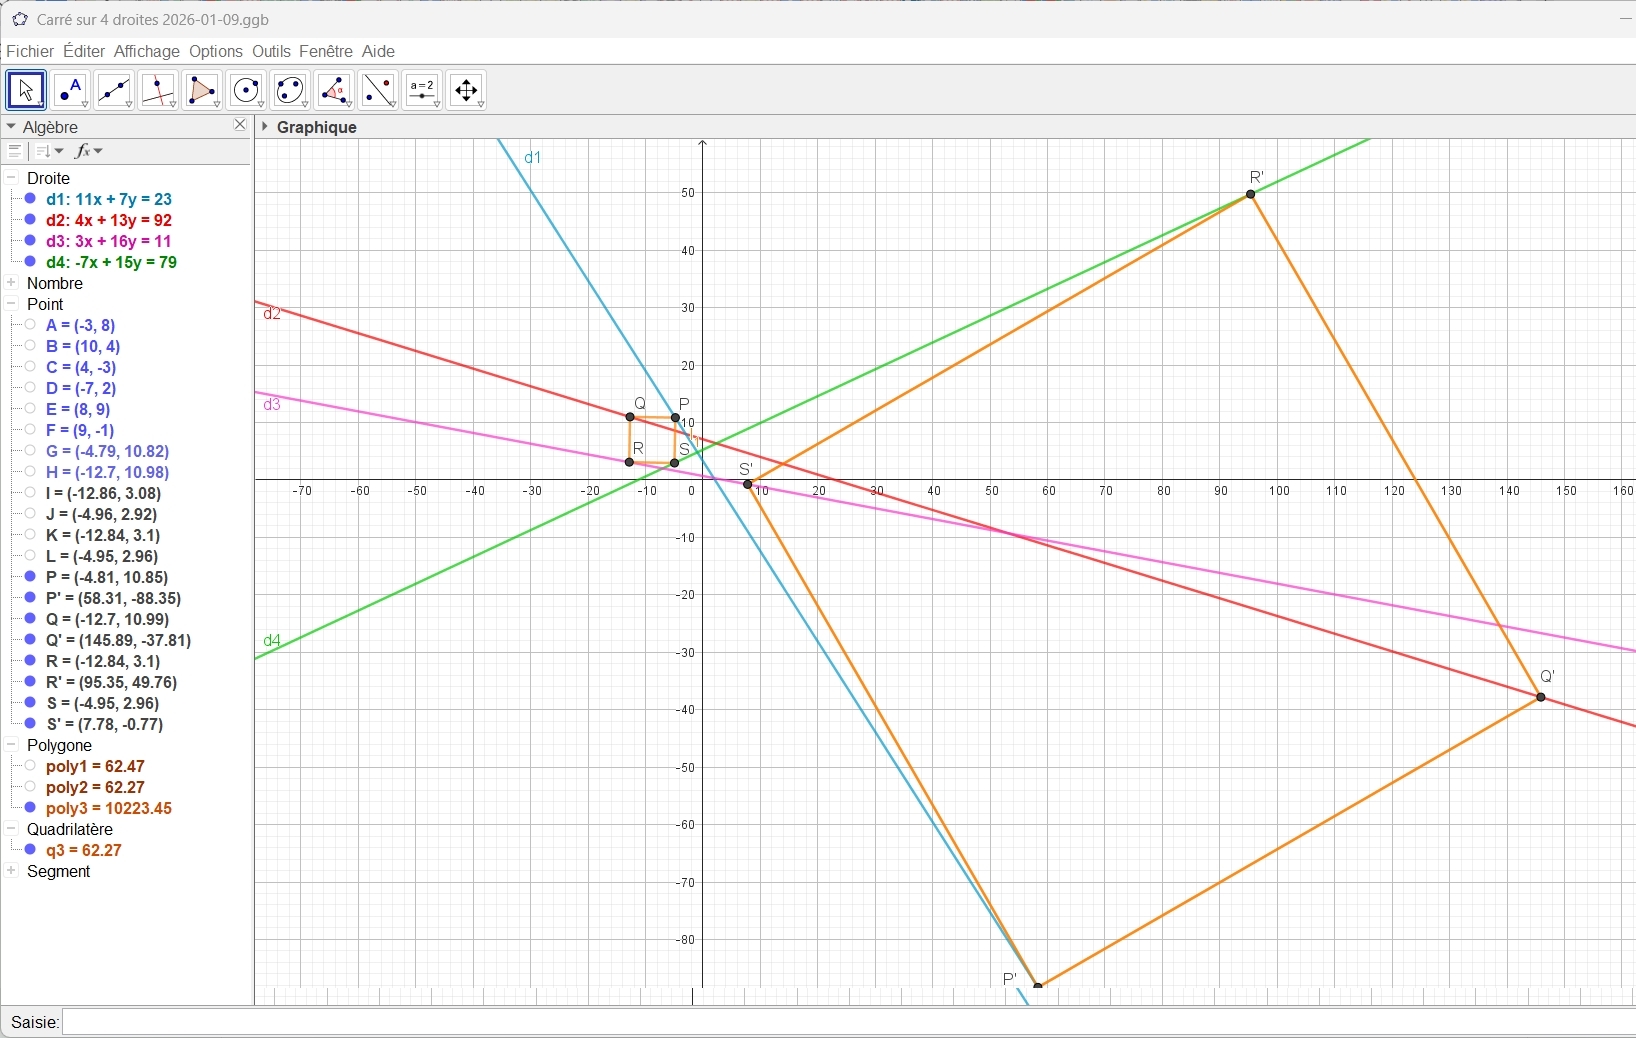Select equation d1: 11x + 7y = 23

click(x=110, y=199)
